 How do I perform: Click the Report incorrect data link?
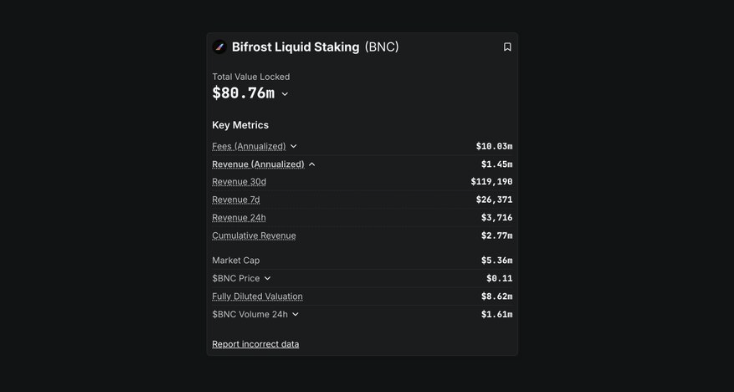(256, 344)
